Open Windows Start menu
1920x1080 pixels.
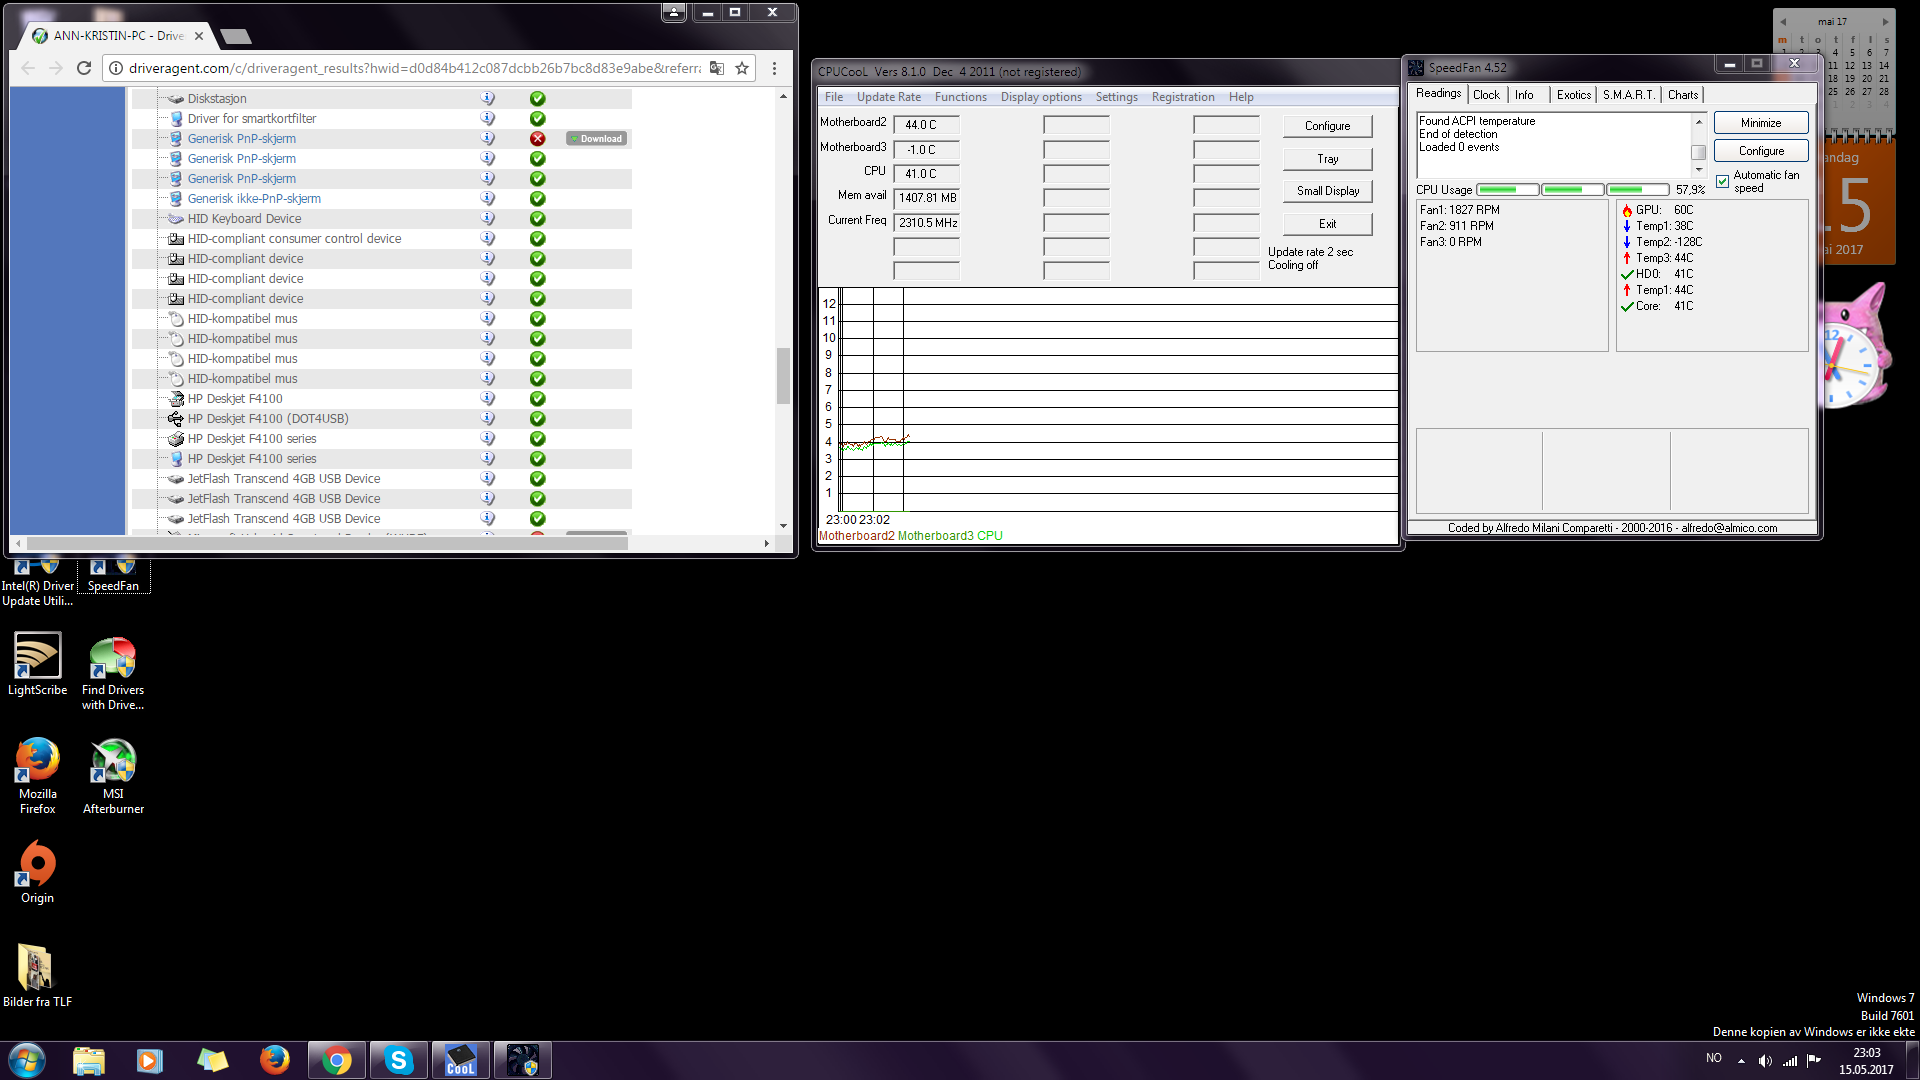[27, 1060]
